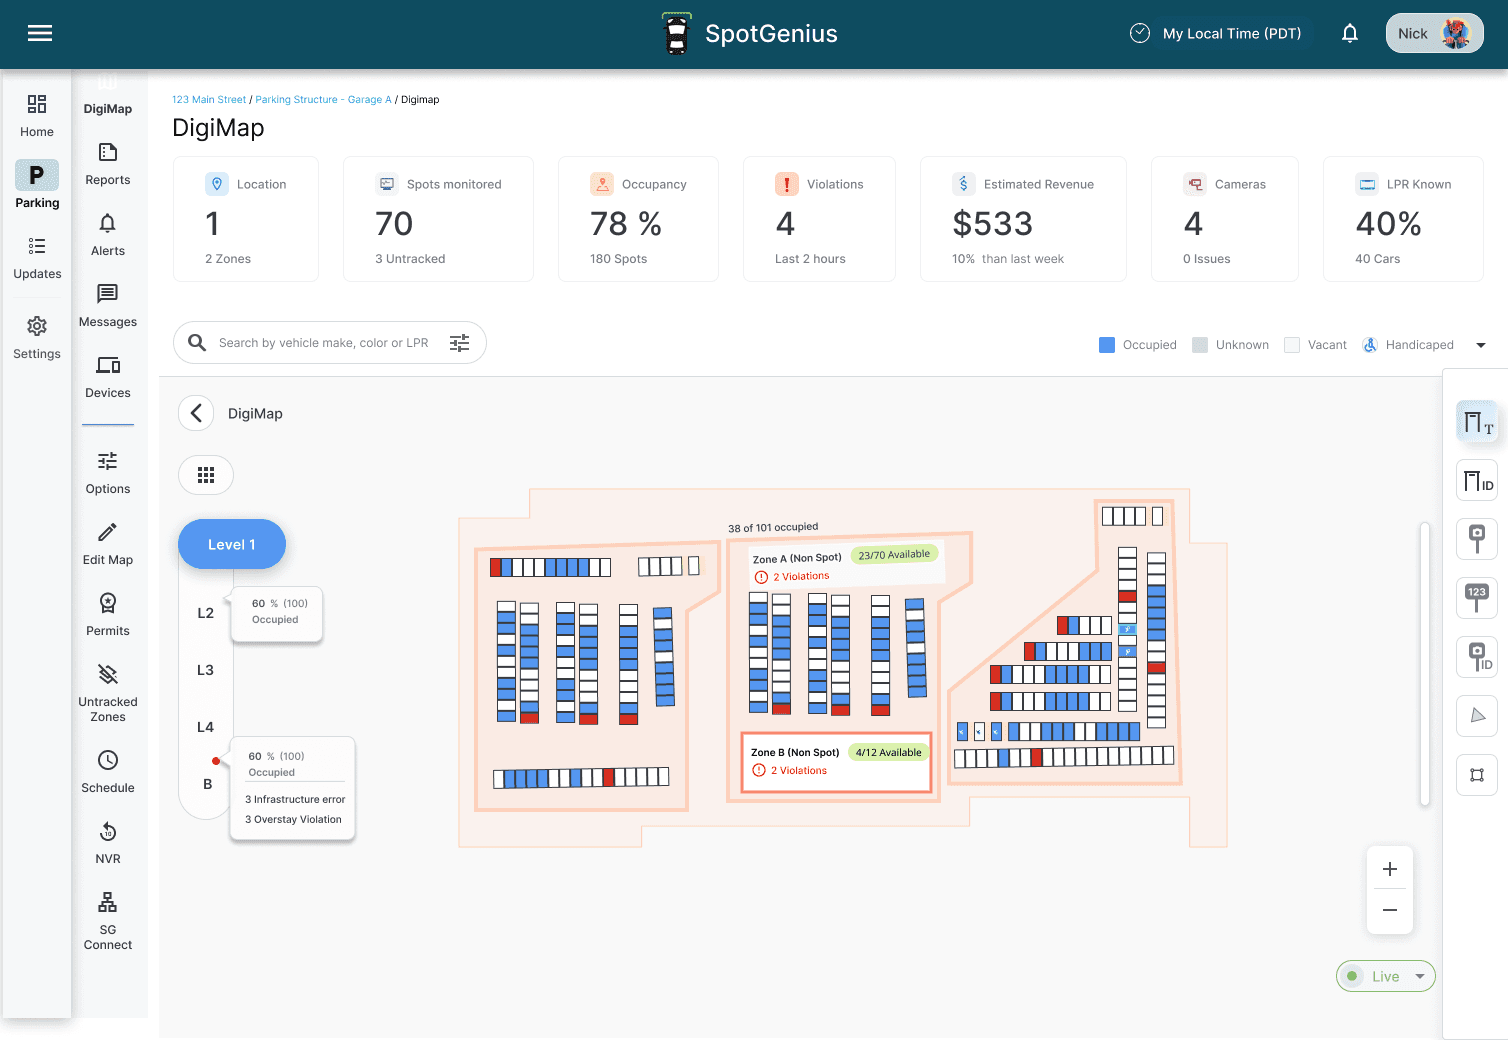Open Devices panel
Screen dimensions: 1508x1040
click(x=108, y=378)
